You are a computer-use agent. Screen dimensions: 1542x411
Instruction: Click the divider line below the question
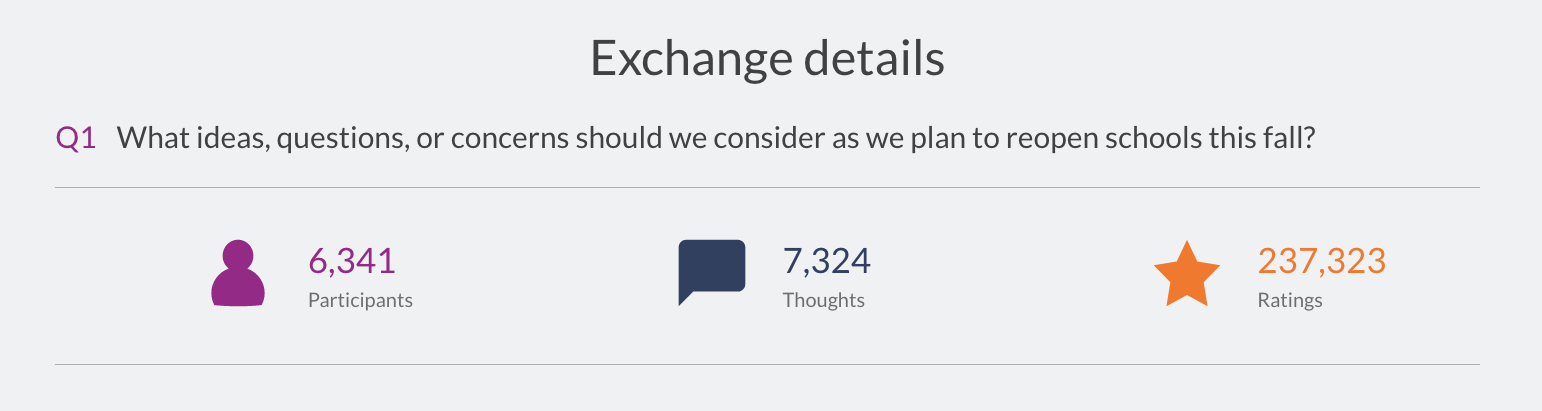[x=767, y=187]
